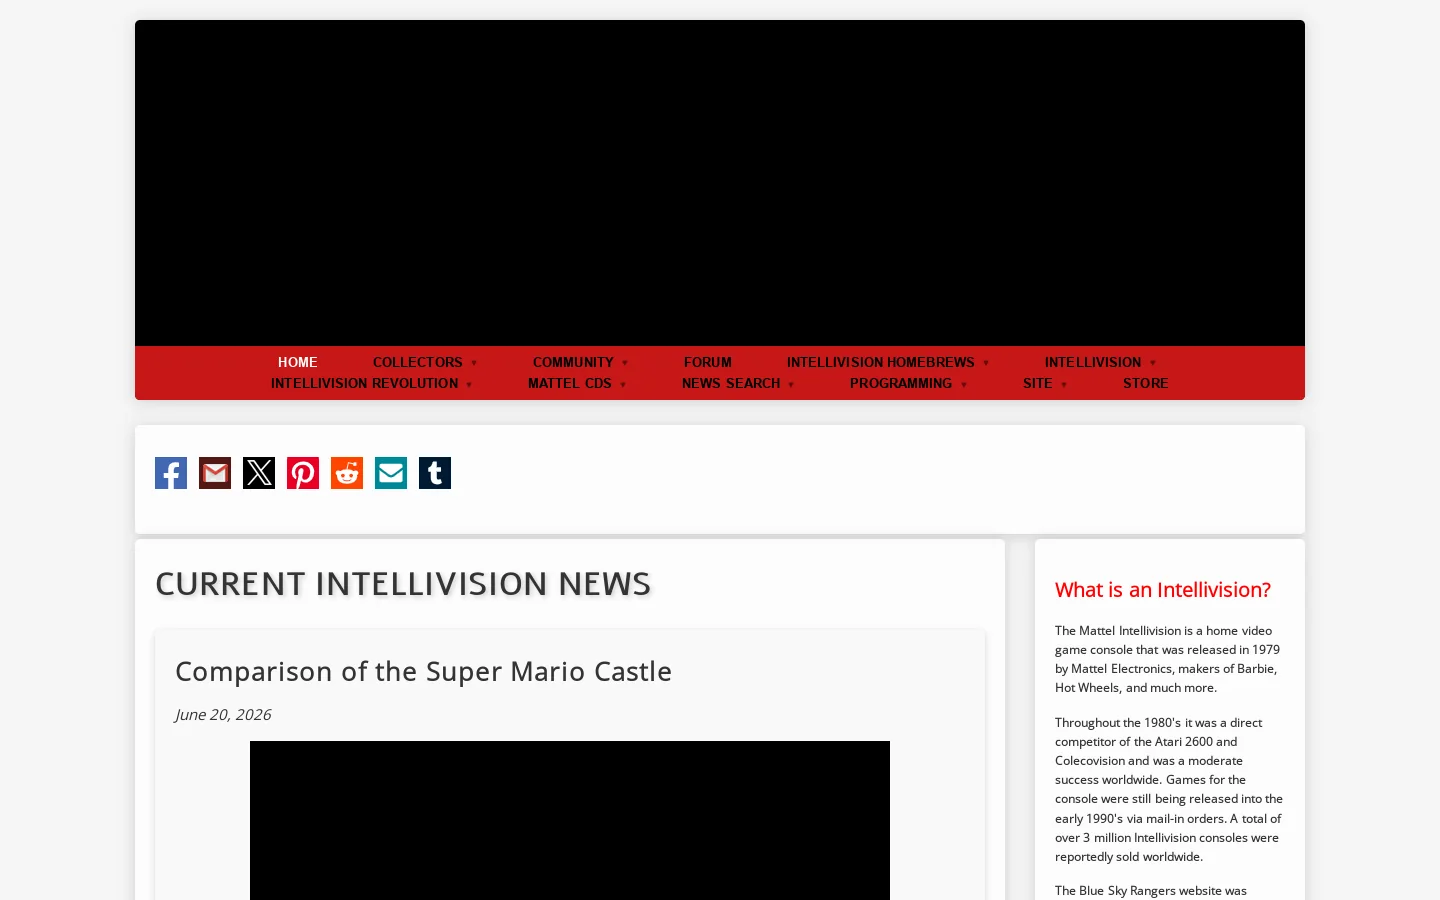
Task: Open Intellivision Homebrews menu
Action: [x=881, y=362]
